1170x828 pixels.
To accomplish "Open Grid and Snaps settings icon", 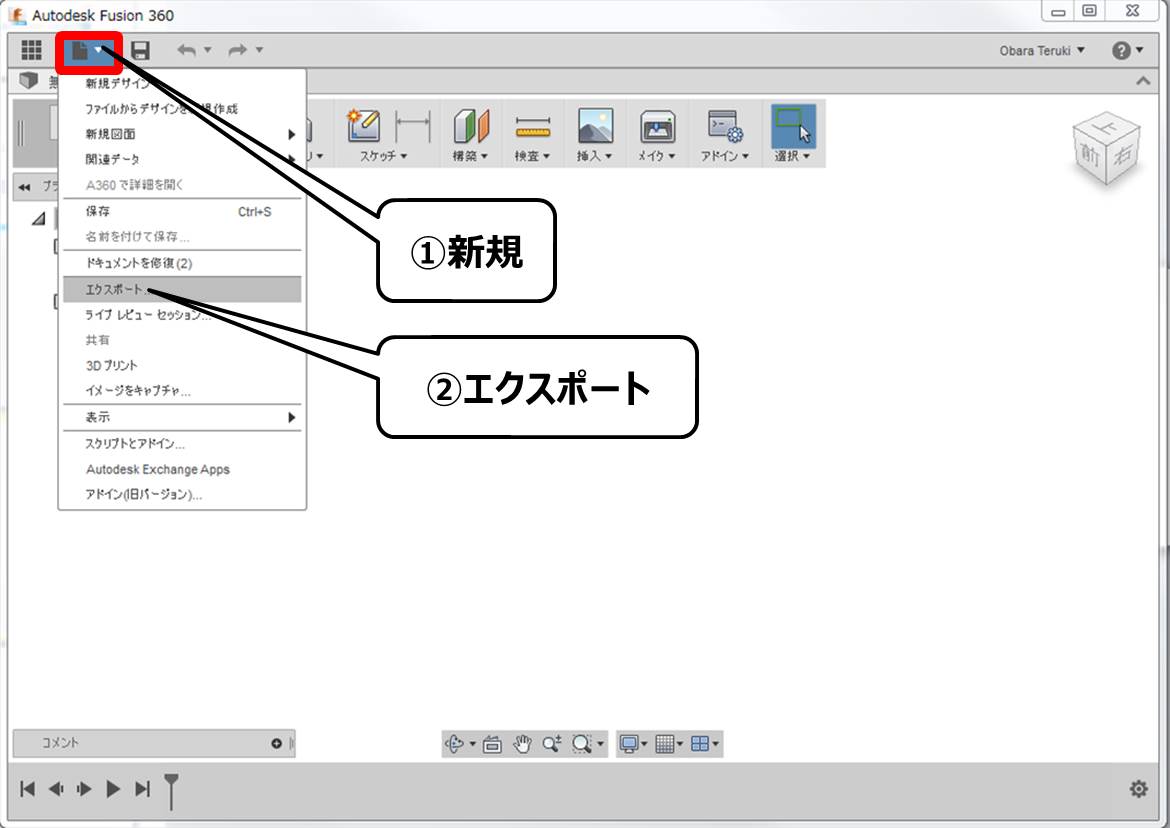I will click(665, 744).
